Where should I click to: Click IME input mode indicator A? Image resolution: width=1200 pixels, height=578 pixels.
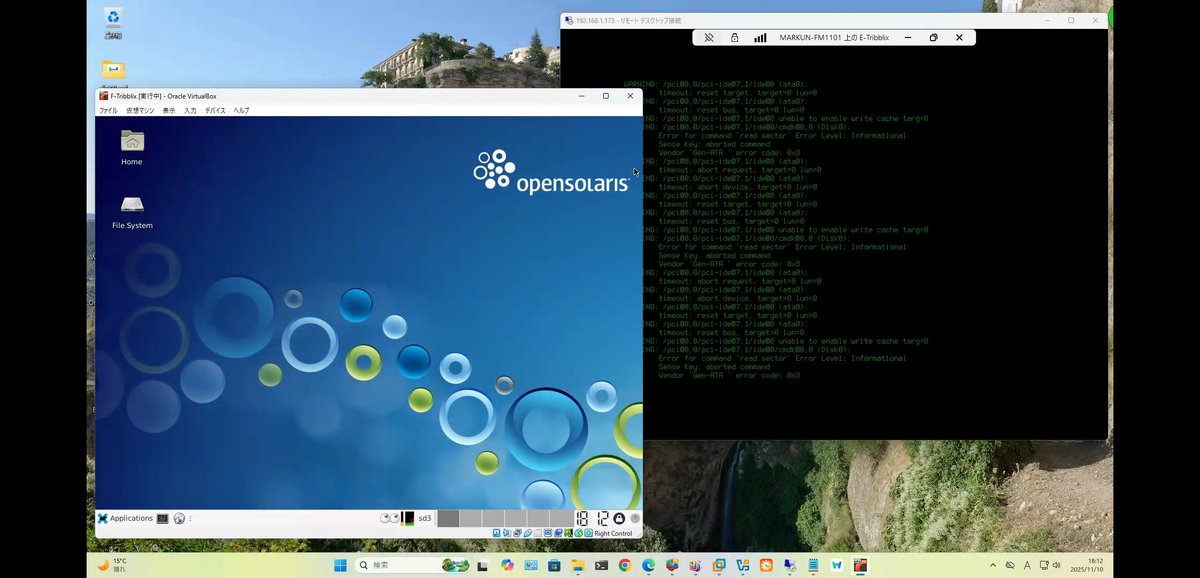(1027, 565)
